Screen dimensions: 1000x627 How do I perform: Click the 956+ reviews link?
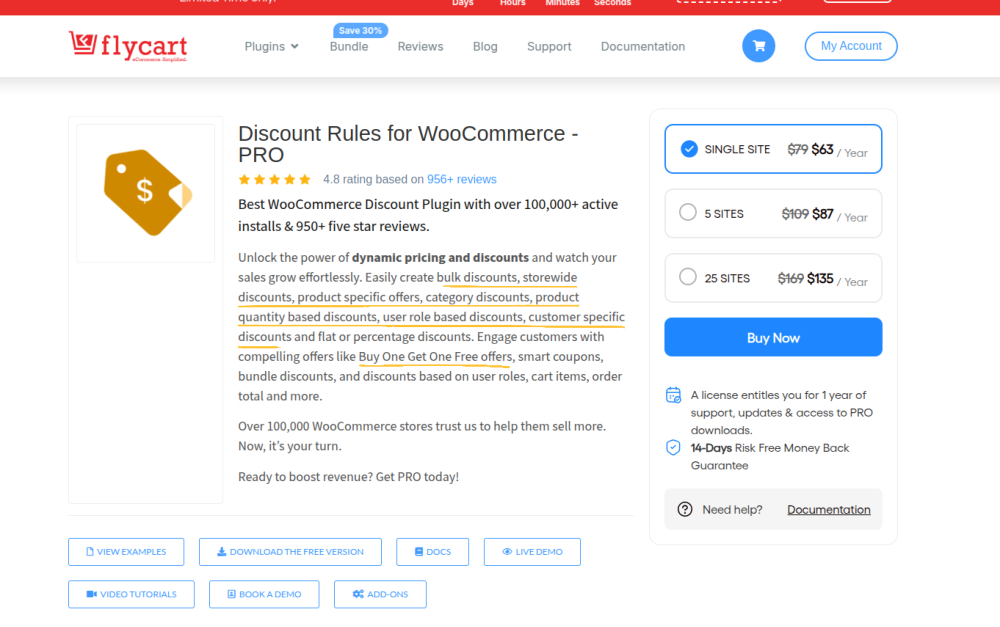coord(461,180)
